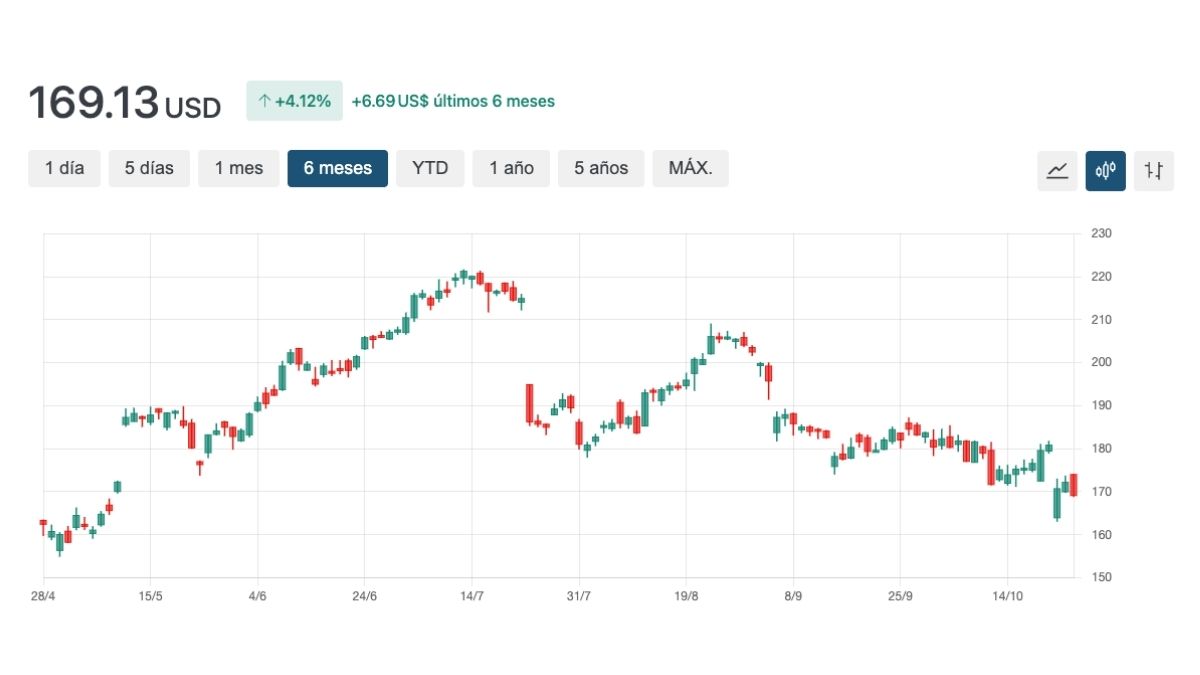Switch to line chart view icon
1200x675 pixels.
[1057, 171]
